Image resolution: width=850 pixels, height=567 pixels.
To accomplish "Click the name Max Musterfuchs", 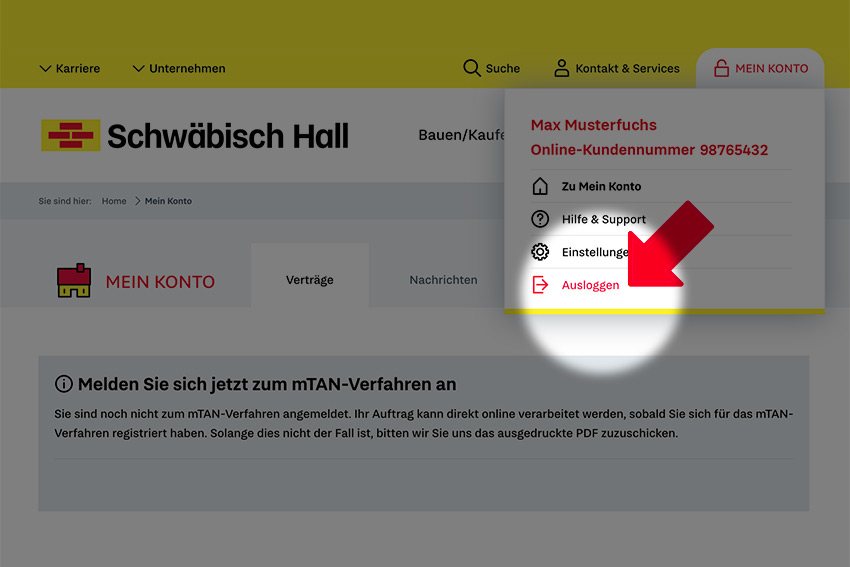I will click(594, 125).
